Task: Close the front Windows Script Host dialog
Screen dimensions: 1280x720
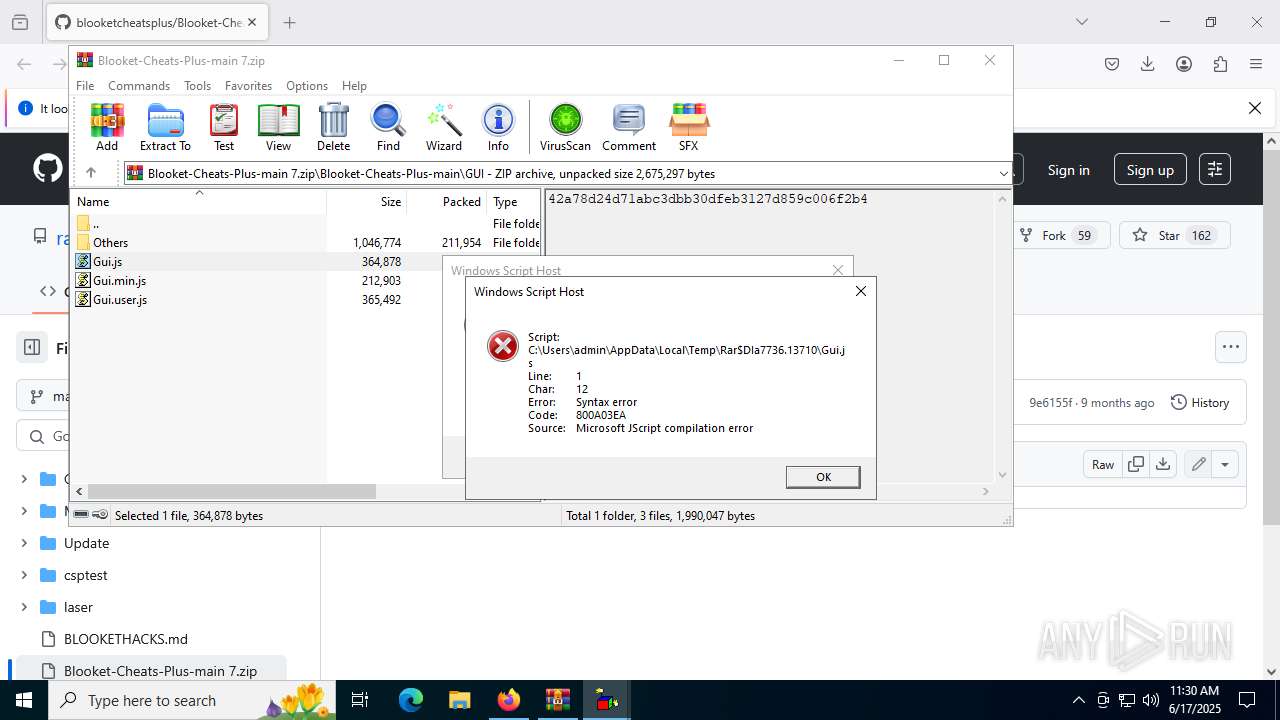Action: pos(860,291)
